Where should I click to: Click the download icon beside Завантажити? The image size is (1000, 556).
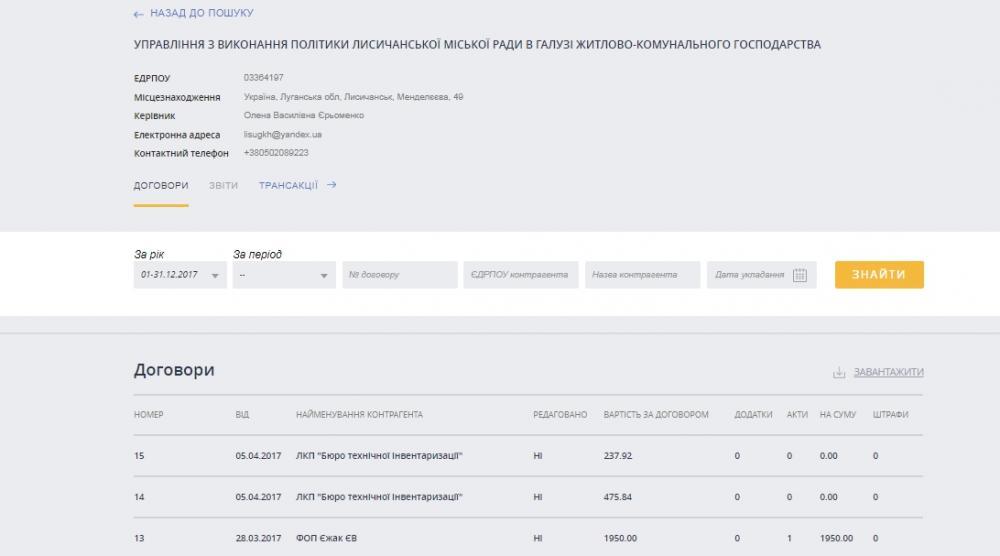point(839,373)
